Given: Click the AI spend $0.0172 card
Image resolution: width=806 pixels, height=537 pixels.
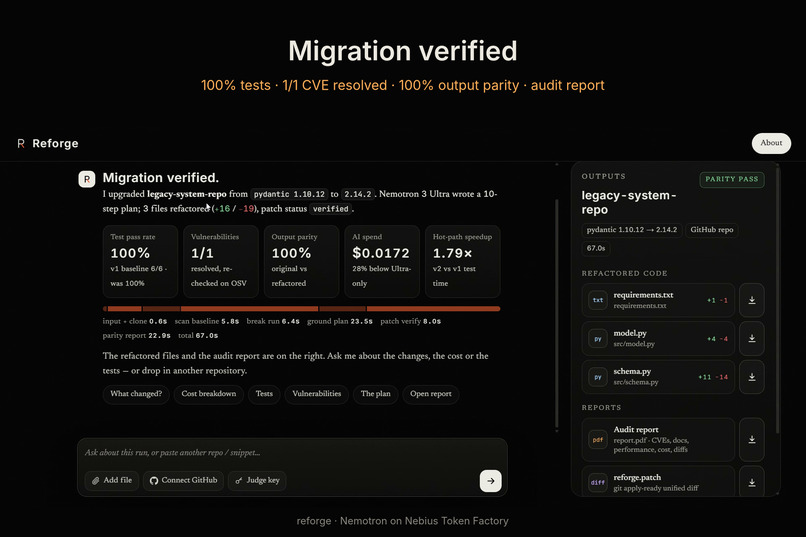Looking at the screenshot, I should coord(382,262).
